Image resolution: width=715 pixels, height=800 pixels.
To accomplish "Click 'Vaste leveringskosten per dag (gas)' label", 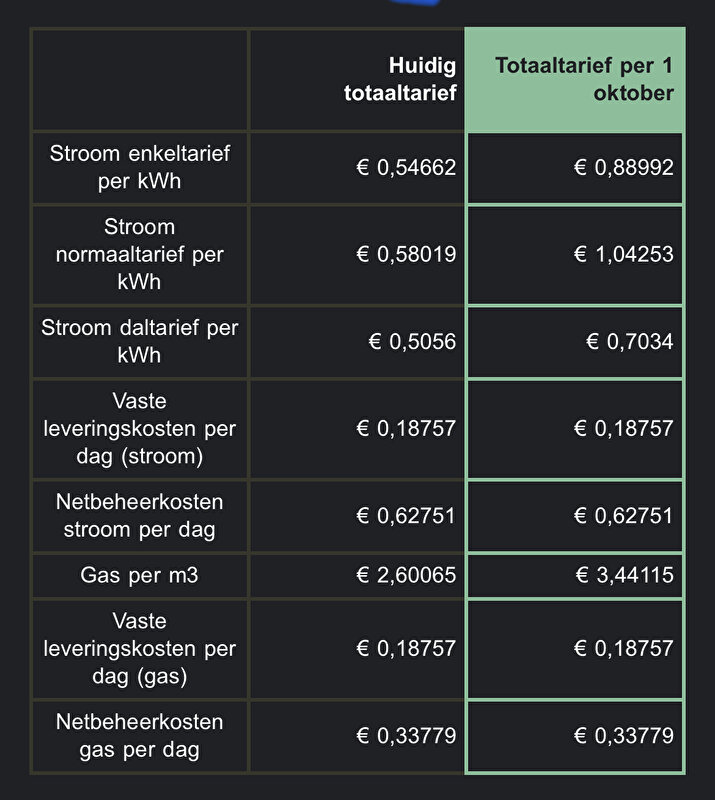I will point(139,648).
